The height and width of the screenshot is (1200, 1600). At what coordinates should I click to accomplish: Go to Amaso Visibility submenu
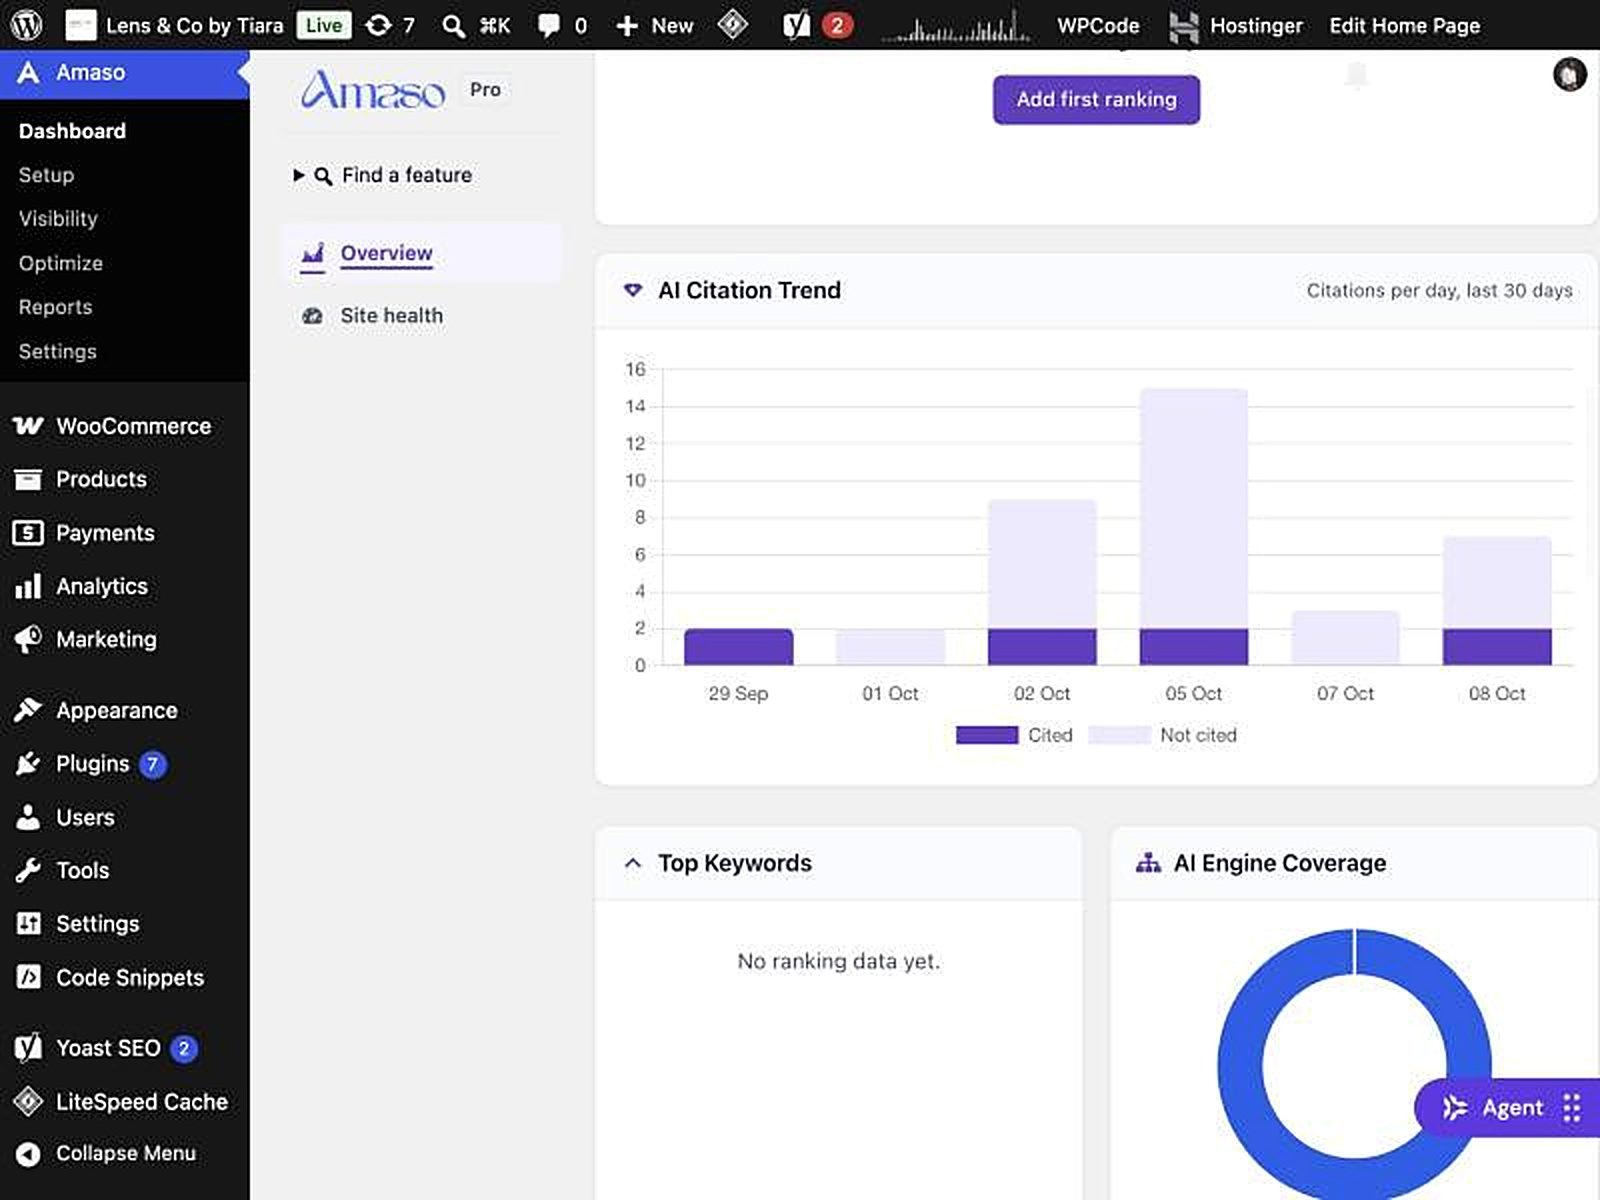tap(58, 219)
